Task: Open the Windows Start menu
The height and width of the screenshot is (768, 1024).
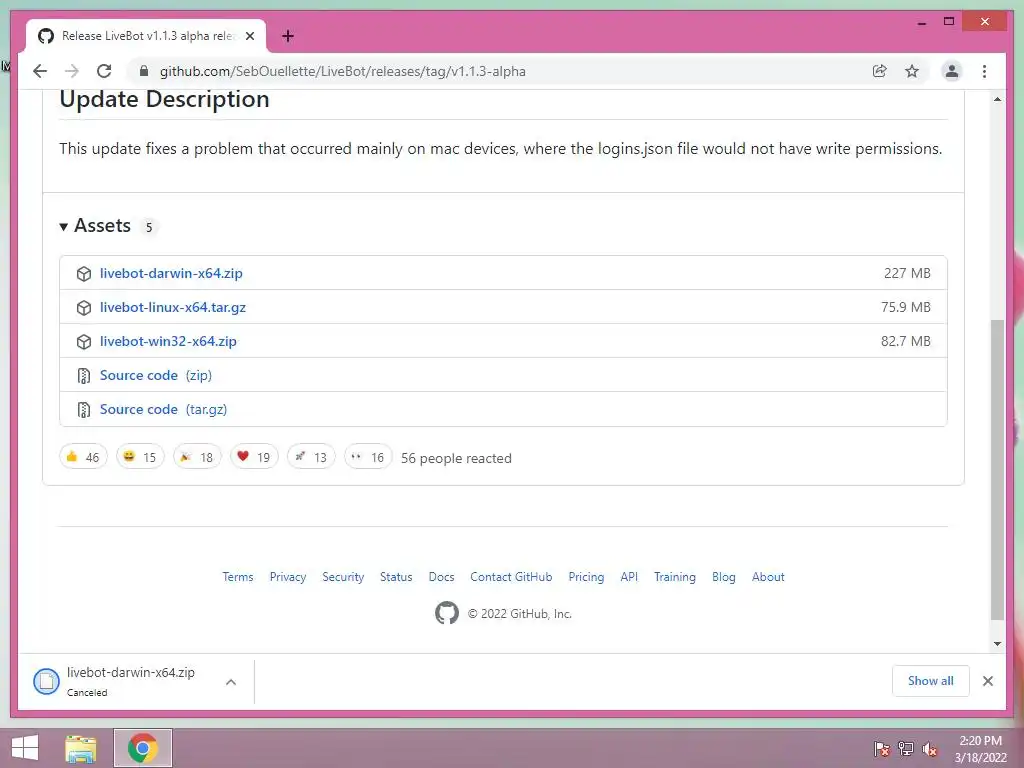Action: pos(25,748)
